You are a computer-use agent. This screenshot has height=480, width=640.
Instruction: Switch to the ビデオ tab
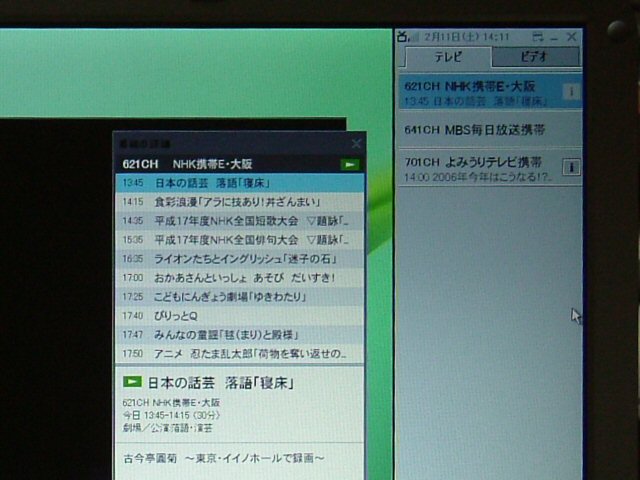point(534,58)
